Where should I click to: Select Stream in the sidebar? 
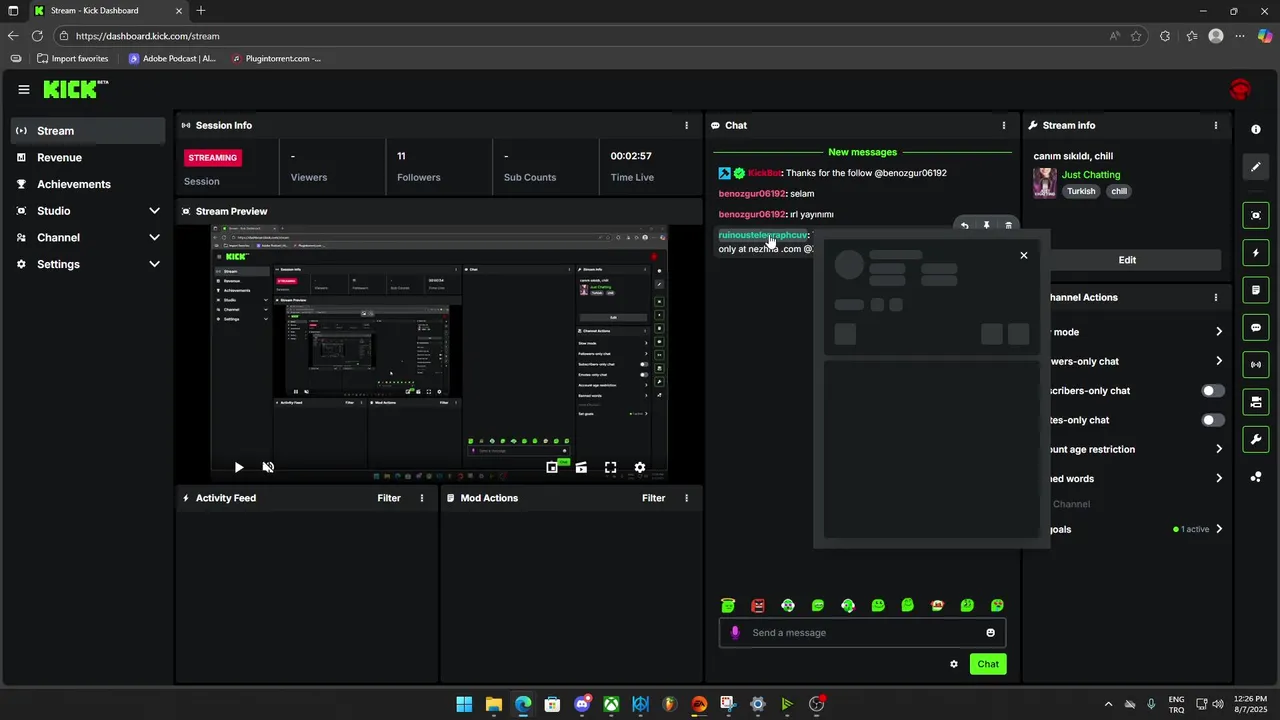[88, 131]
